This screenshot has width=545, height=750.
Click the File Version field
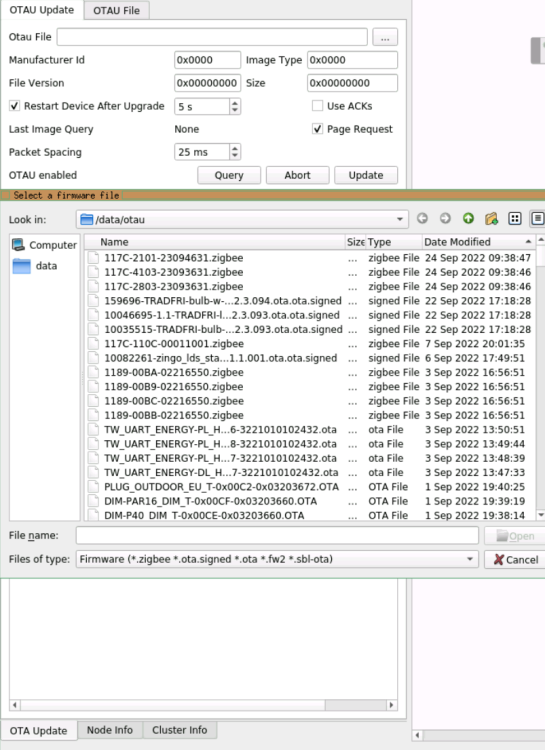(207, 83)
